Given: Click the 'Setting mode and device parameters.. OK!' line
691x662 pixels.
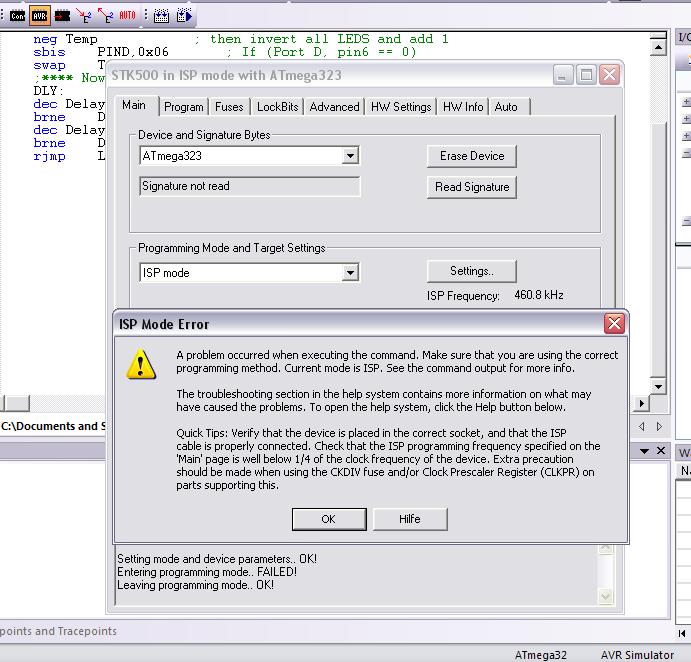Looking at the screenshot, I should click(x=217, y=558).
